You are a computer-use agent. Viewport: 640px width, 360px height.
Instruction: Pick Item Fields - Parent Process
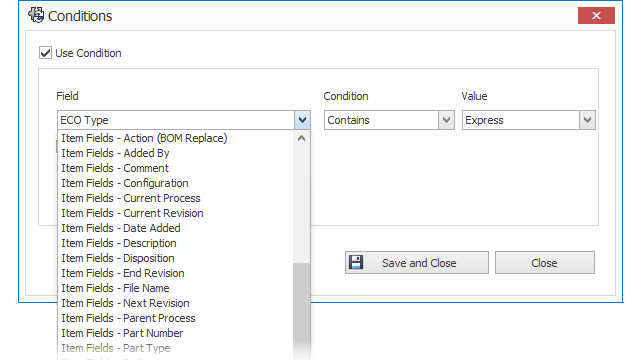pyautogui.click(x=176, y=318)
